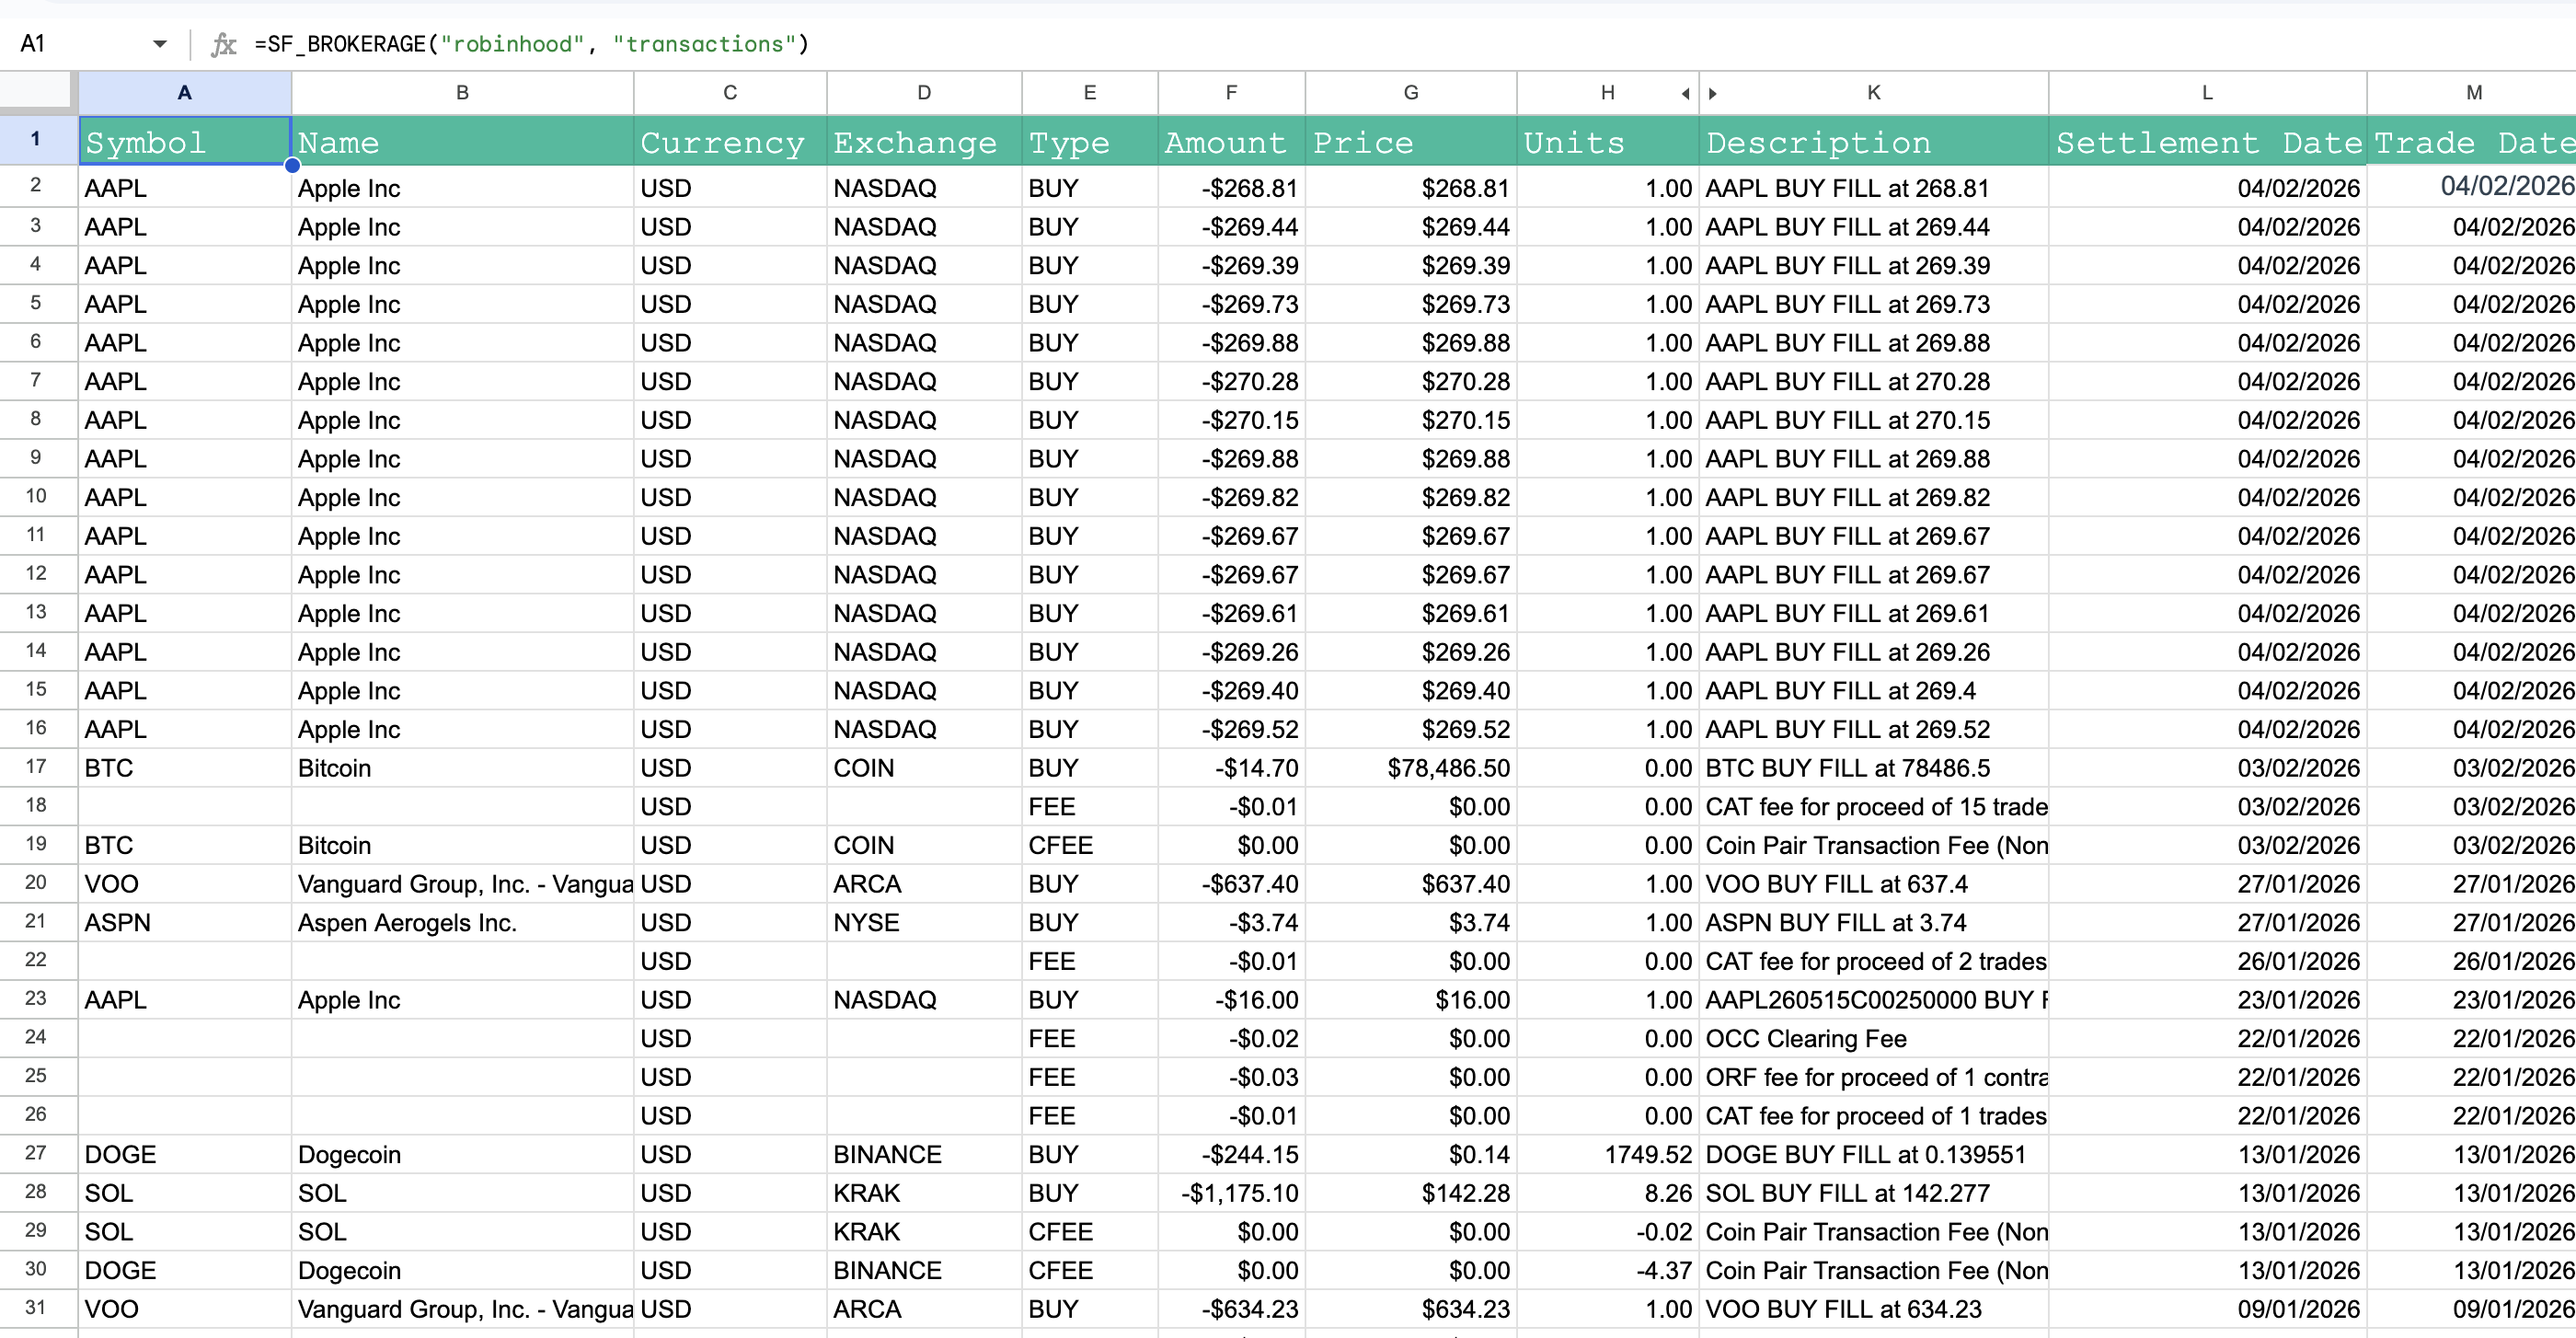Image resolution: width=2576 pixels, height=1338 pixels.
Task: Click units 1749.52 cell
Action: click(1608, 1155)
